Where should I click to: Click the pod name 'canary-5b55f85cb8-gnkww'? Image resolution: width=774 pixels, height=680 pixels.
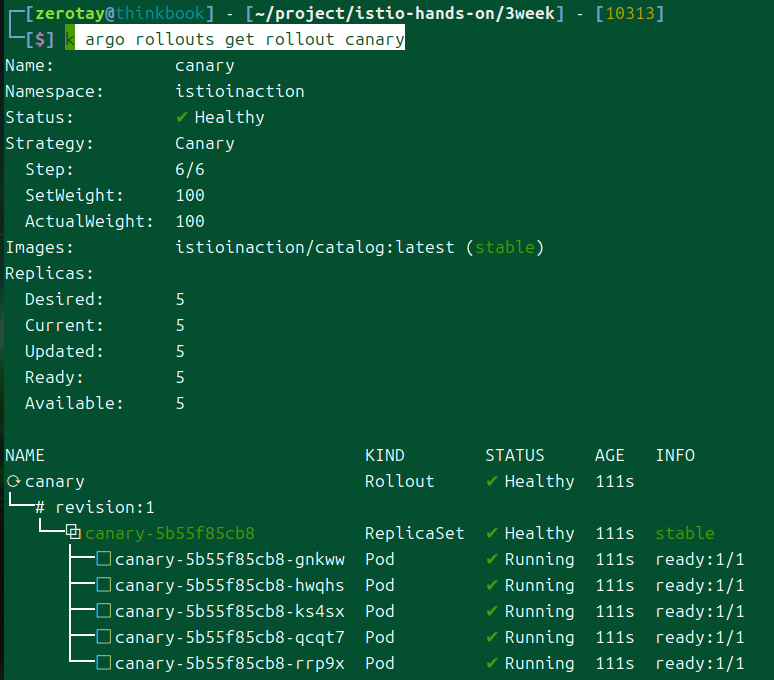(230, 559)
